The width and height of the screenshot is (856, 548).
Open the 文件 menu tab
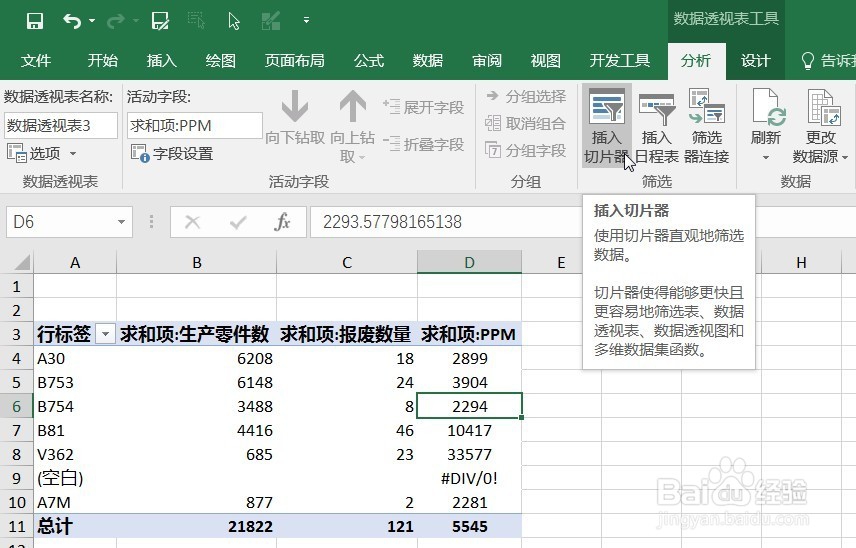tap(36, 60)
